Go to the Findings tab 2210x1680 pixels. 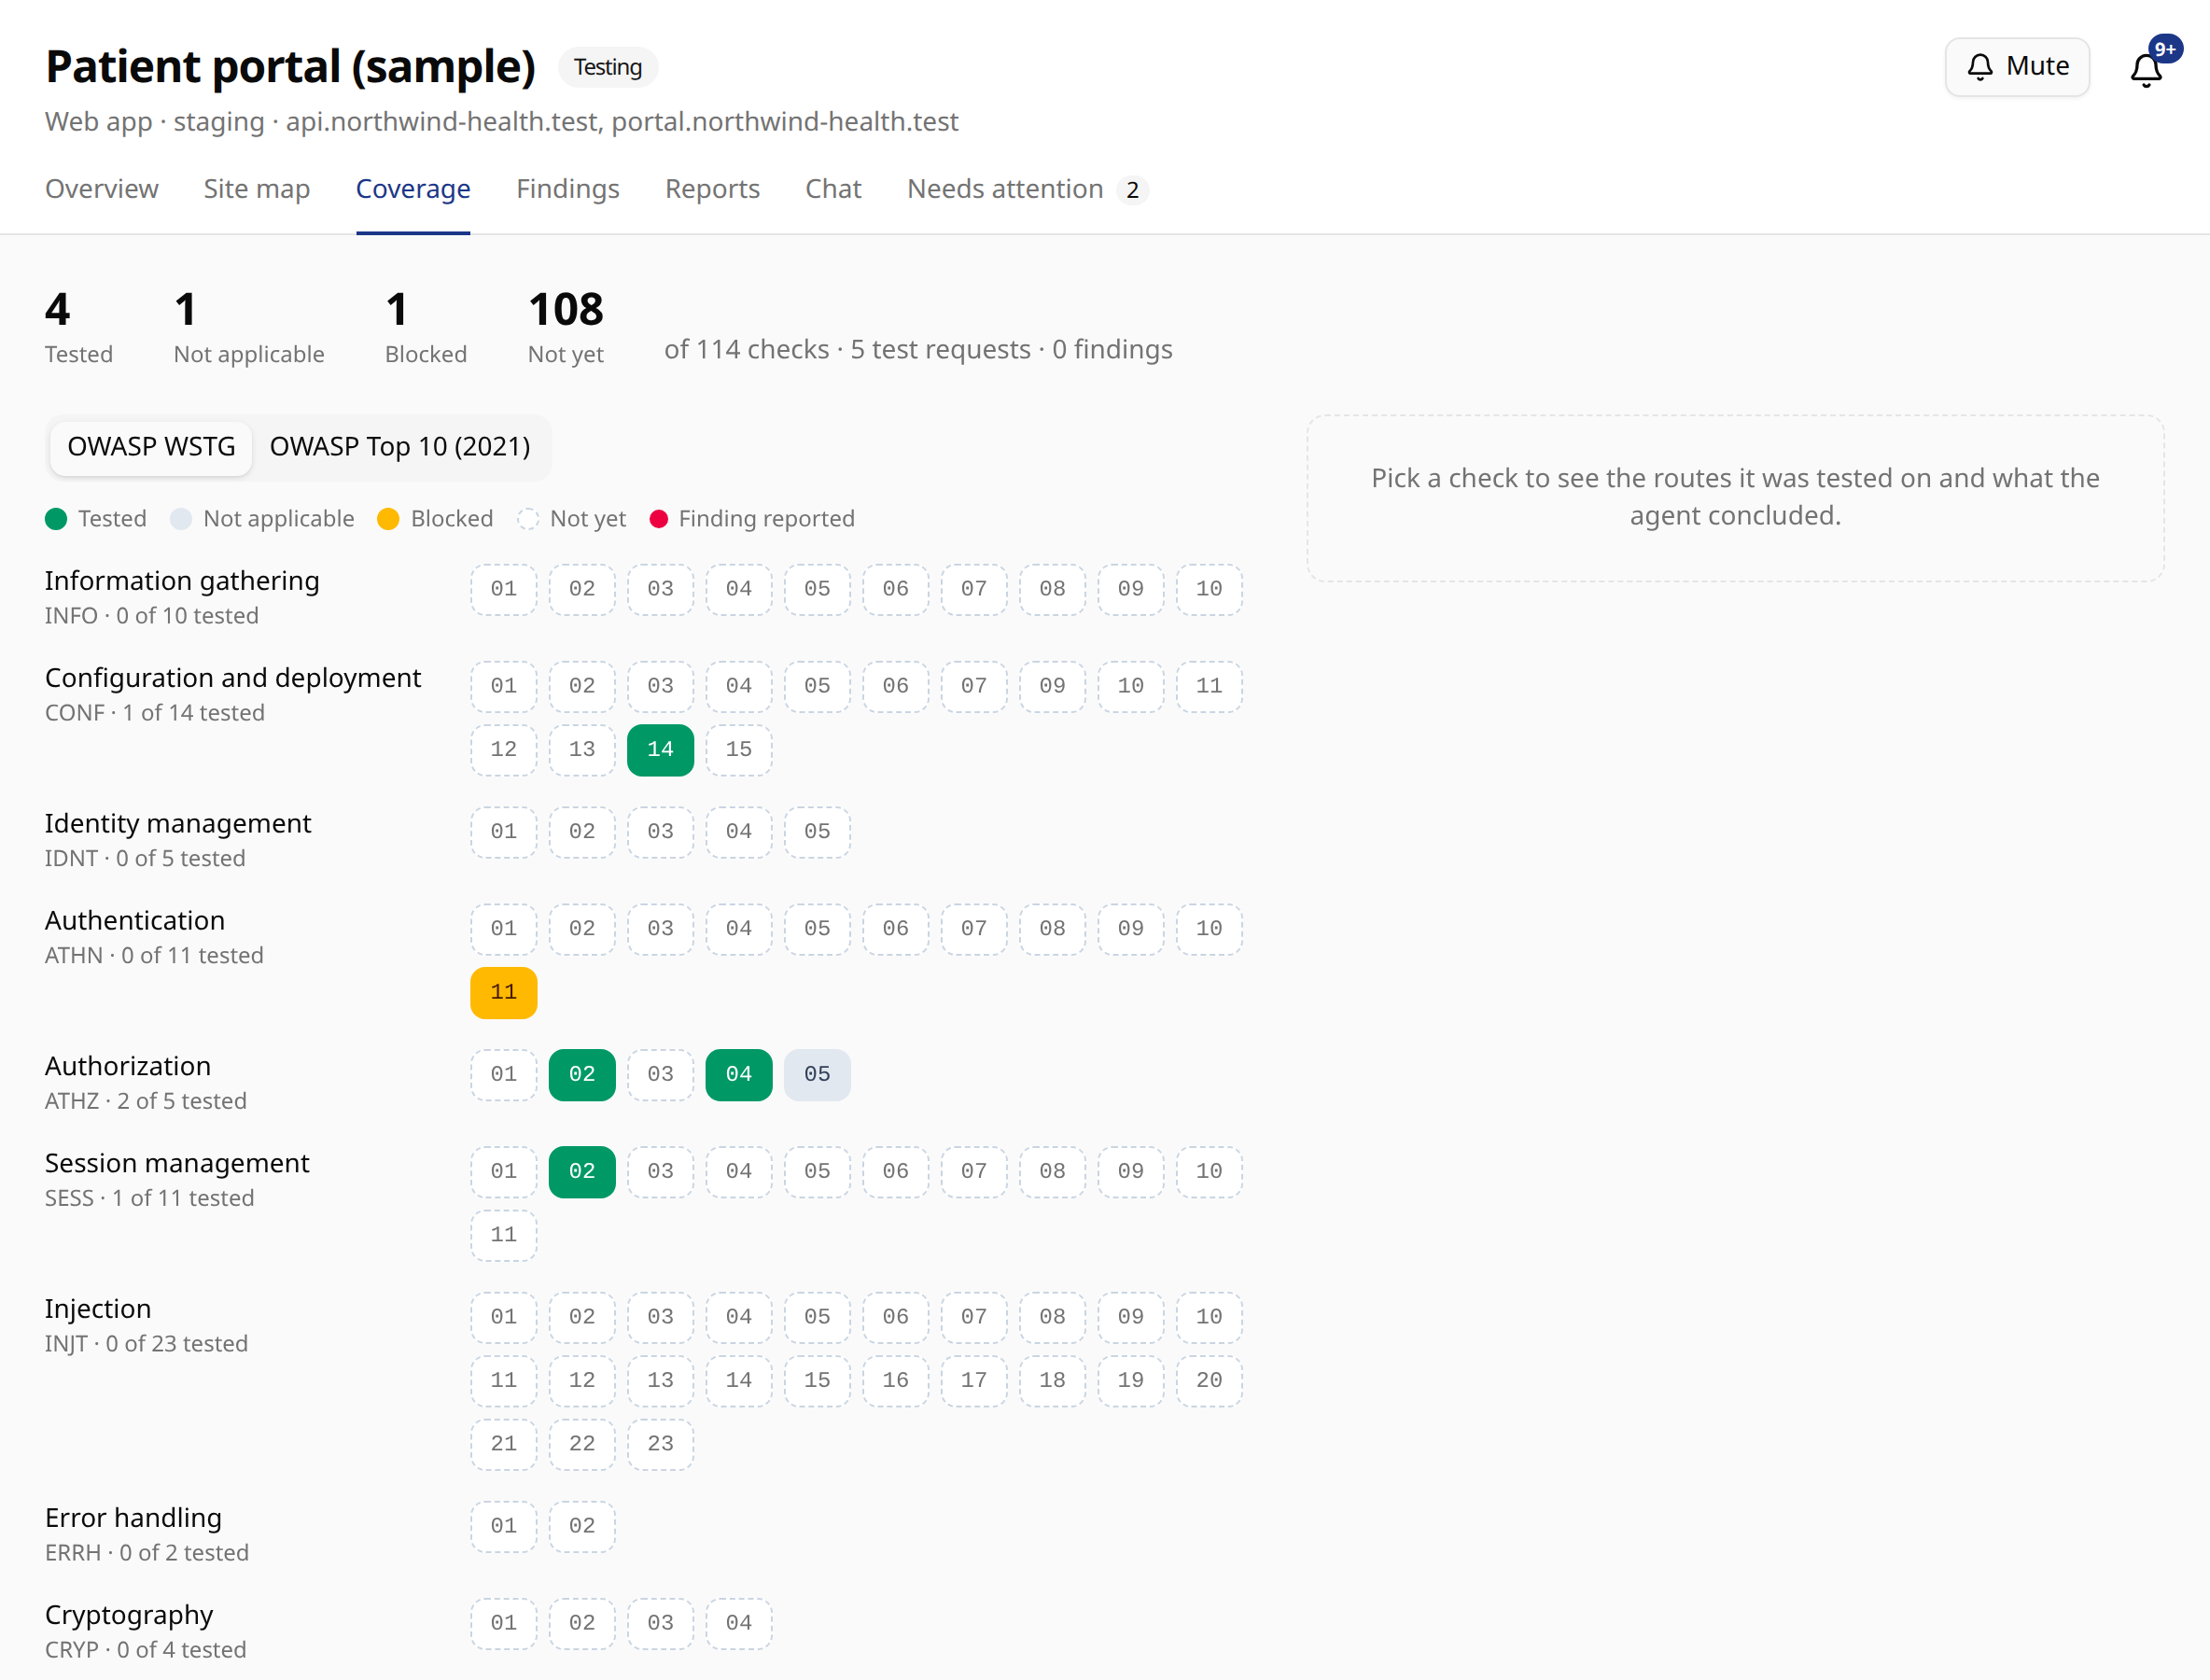(568, 189)
